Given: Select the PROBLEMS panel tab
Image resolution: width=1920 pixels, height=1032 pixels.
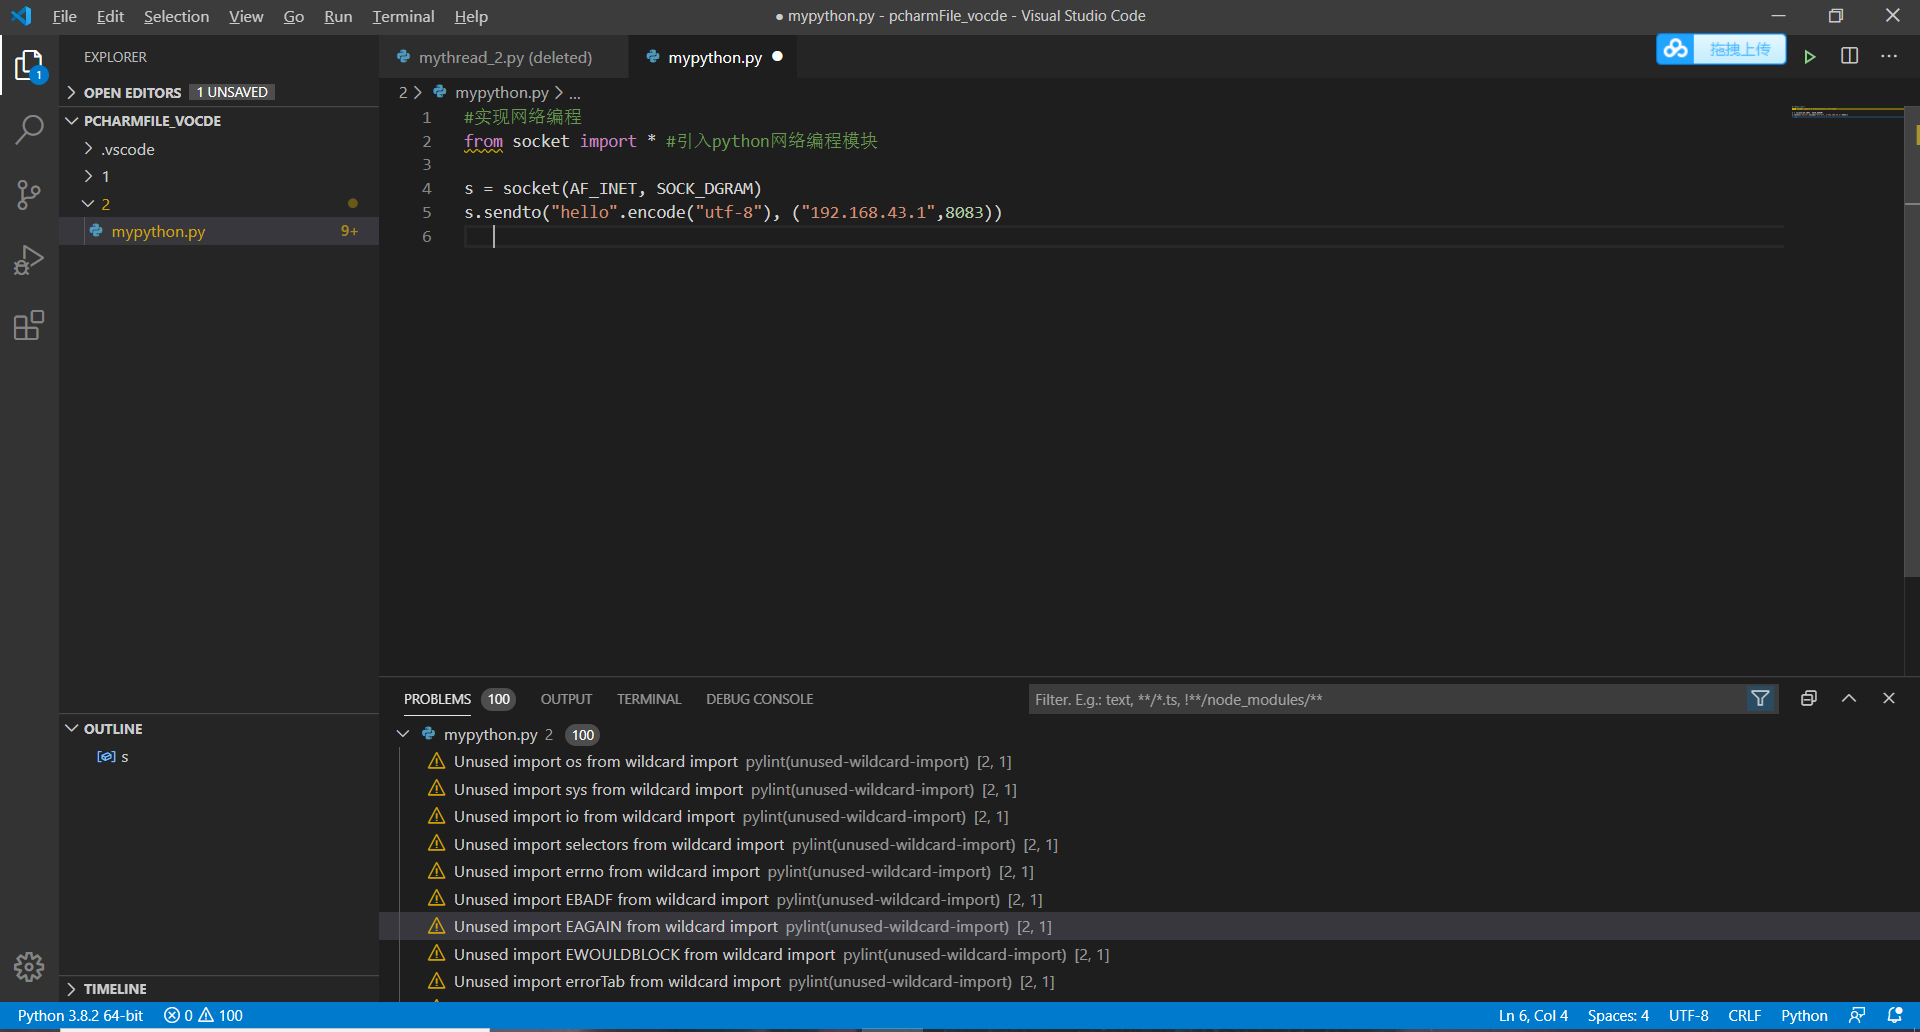Looking at the screenshot, I should pos(437,699).
